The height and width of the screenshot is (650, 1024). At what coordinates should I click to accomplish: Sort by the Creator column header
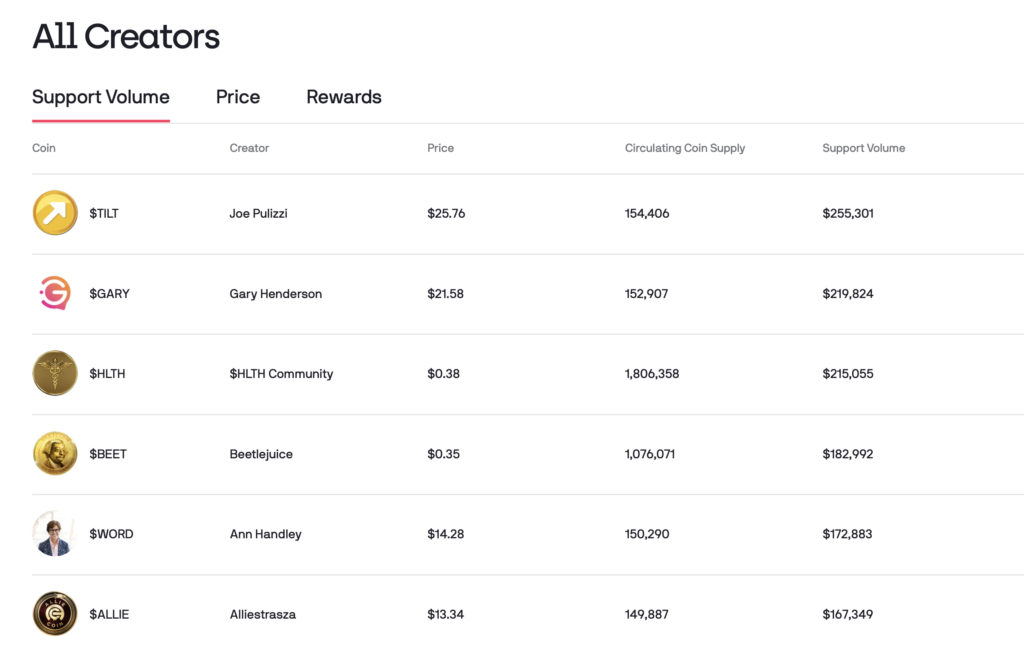(248, 148)
